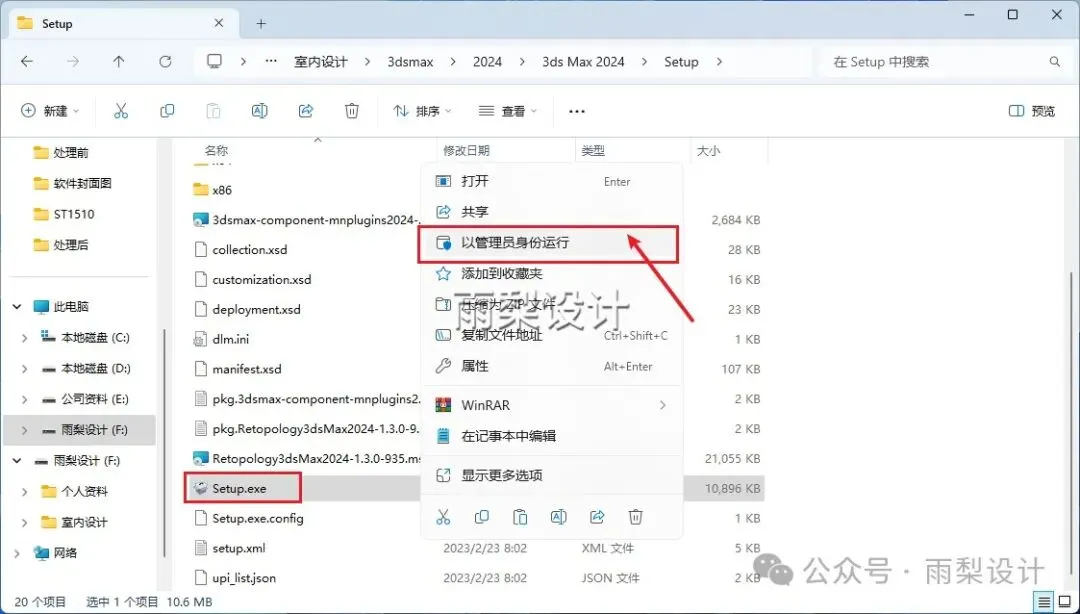Viewport: 1080px width, 614px height.
Task: Expand the 网络 node in sidebar
Action: (17, 553)
